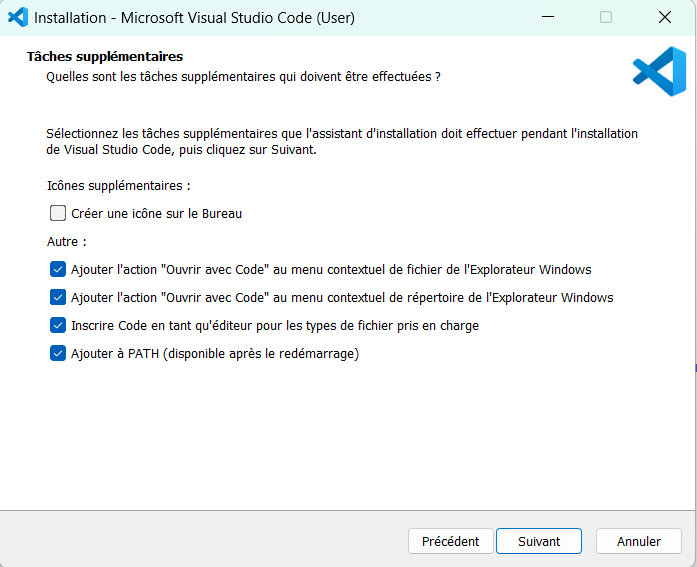
Task: Click the large VS Code logo in header
Action: click(x=660, y=71)
